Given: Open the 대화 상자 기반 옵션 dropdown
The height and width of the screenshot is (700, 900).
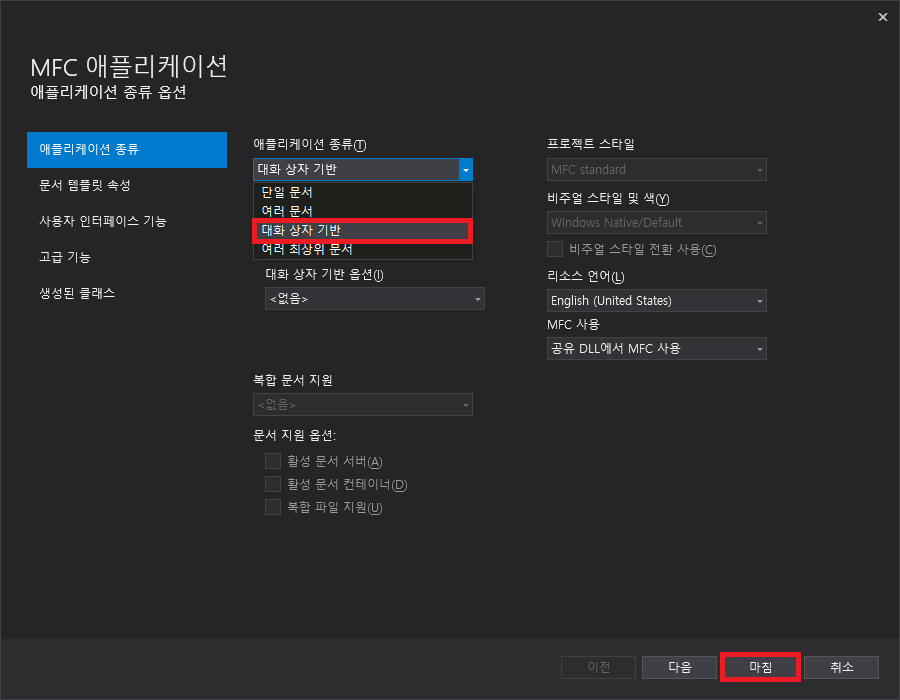Looking at the screenshot, I should pos(375,298).
